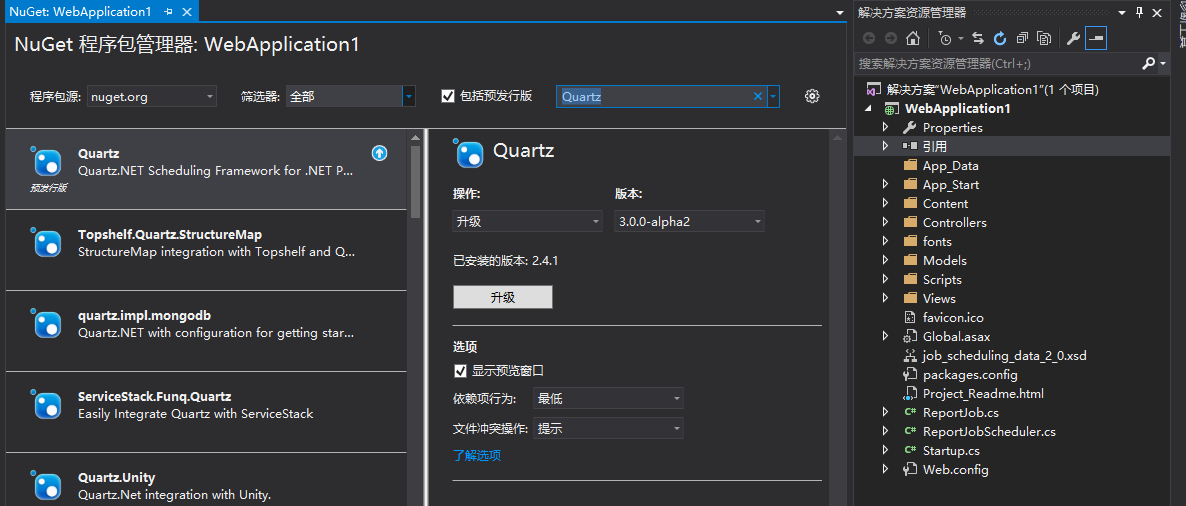This screenshot has width=1186, height=506.
Task: Click scroll up arrow of details pane
Action: click(x=836, y=138)
